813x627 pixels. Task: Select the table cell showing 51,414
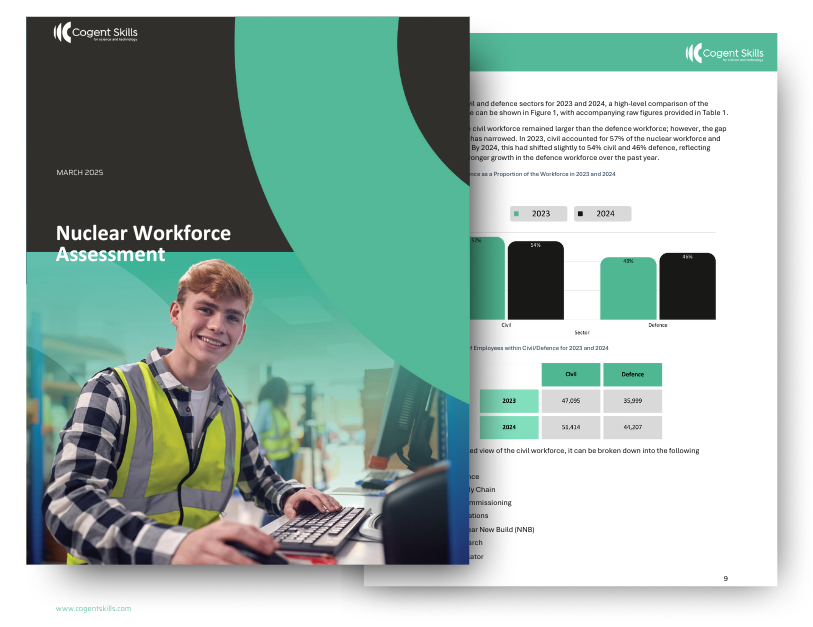[569, 427]
